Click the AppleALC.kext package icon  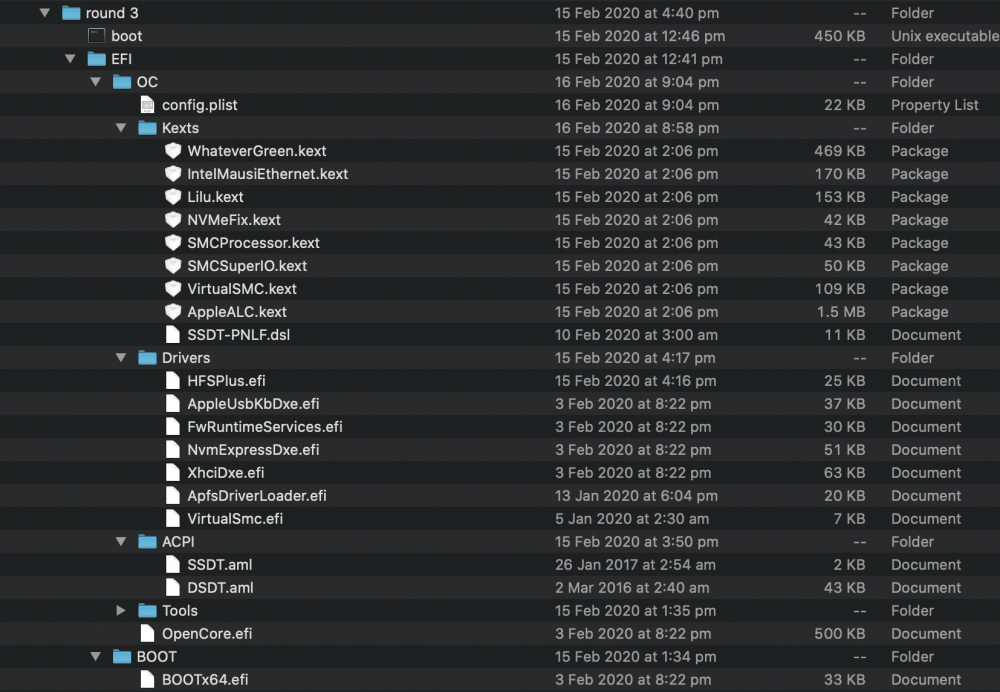(x=173, y=312)
